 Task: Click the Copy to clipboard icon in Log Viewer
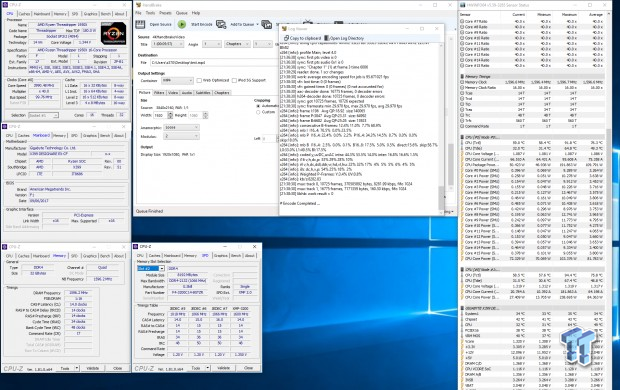point(286,38)
